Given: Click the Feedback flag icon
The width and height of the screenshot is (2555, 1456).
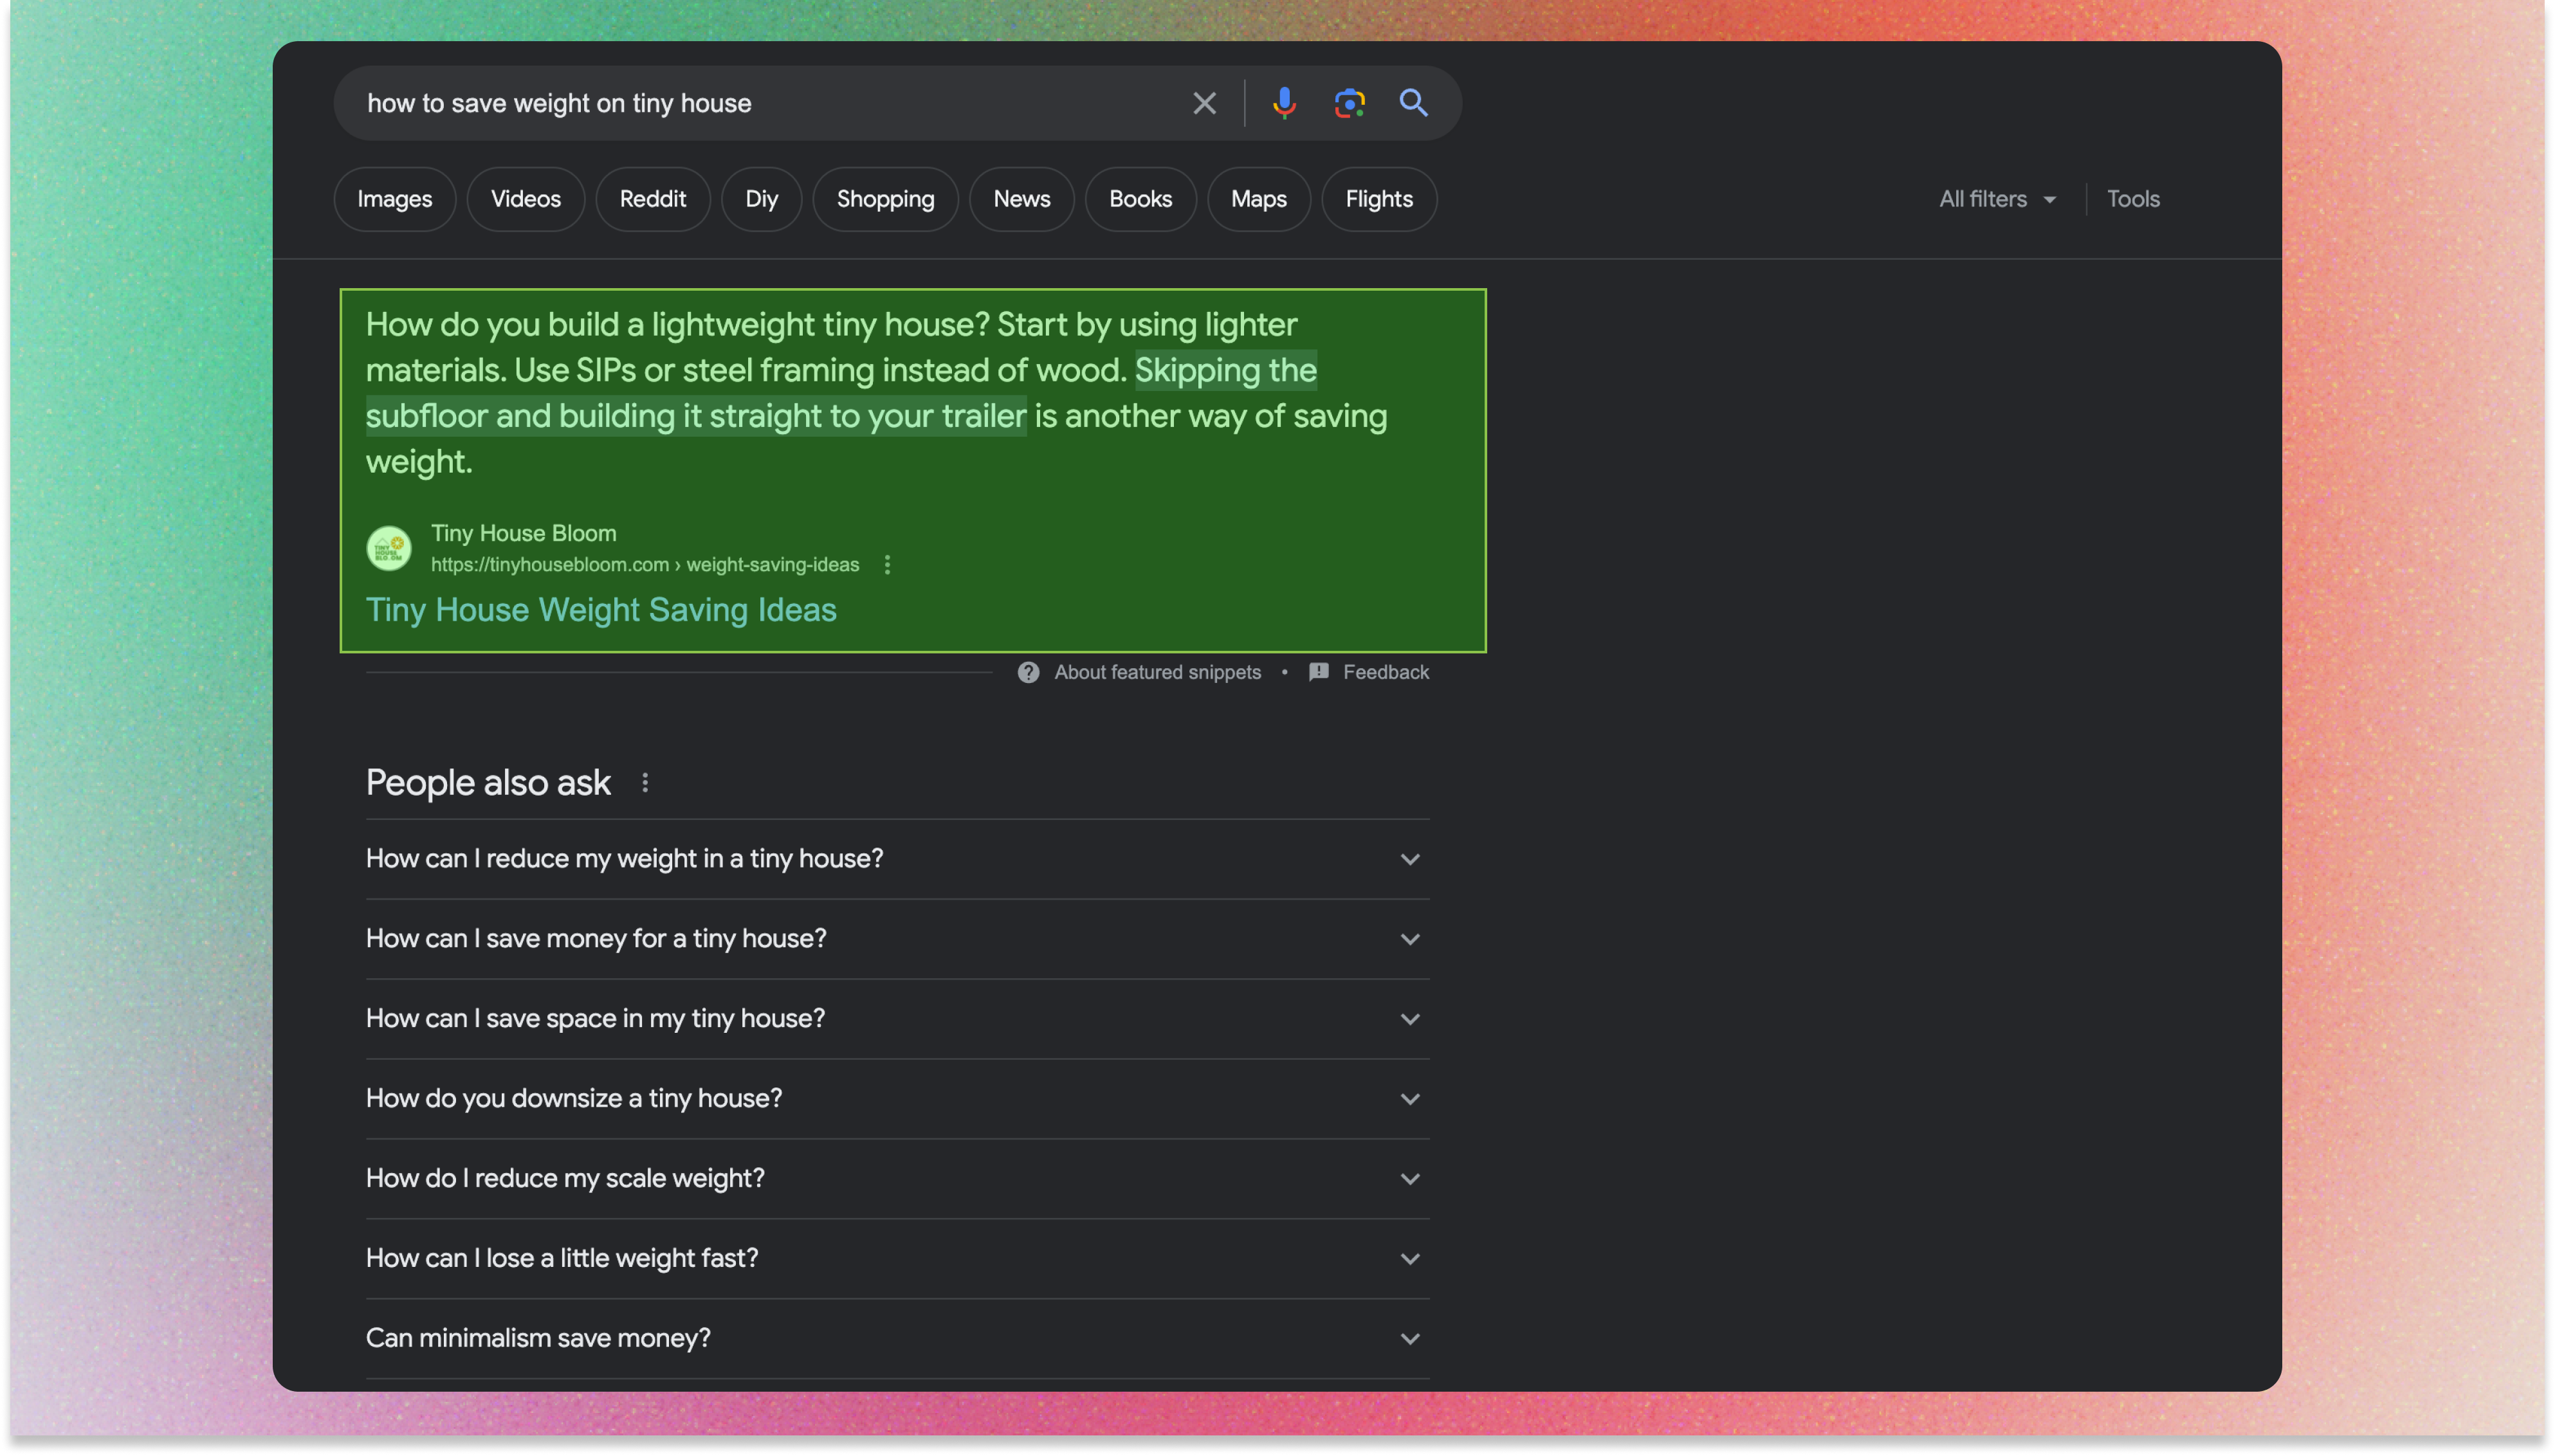Looking at the screenshot, I should click(1319, 672).
